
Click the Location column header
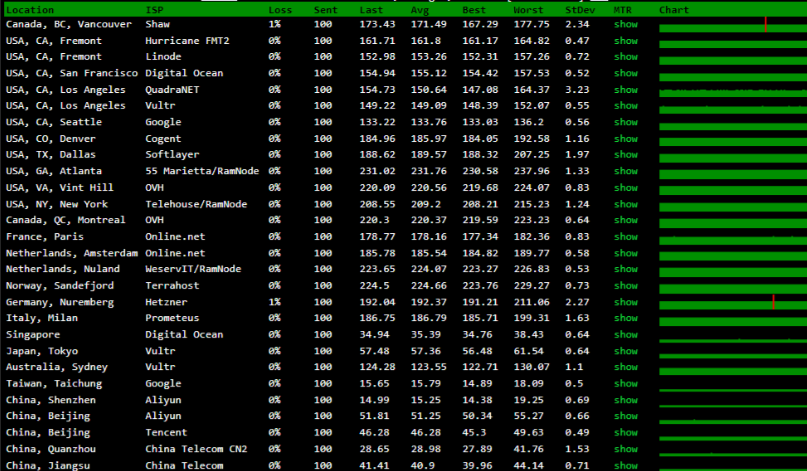29,10
